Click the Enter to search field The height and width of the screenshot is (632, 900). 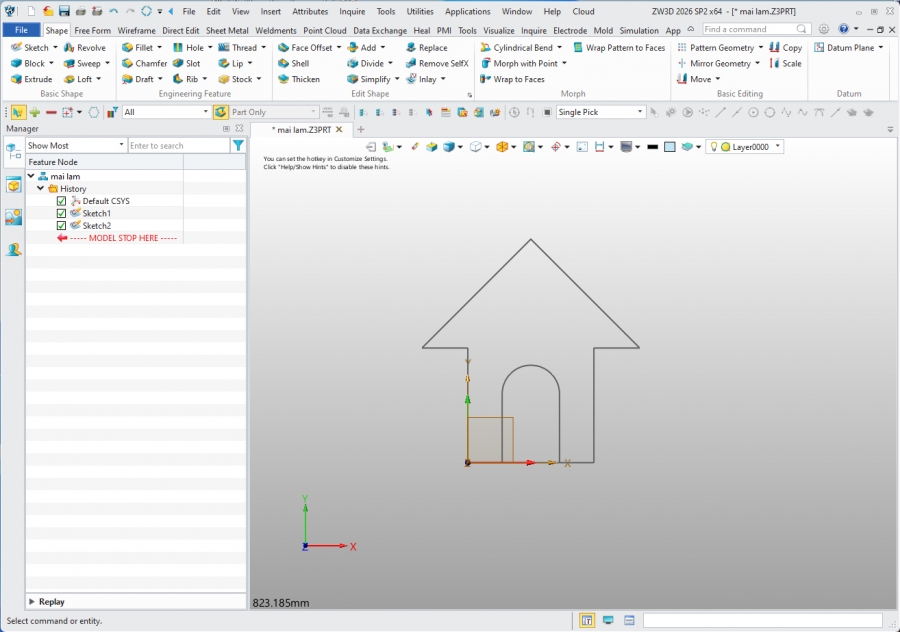pos(178,146)
